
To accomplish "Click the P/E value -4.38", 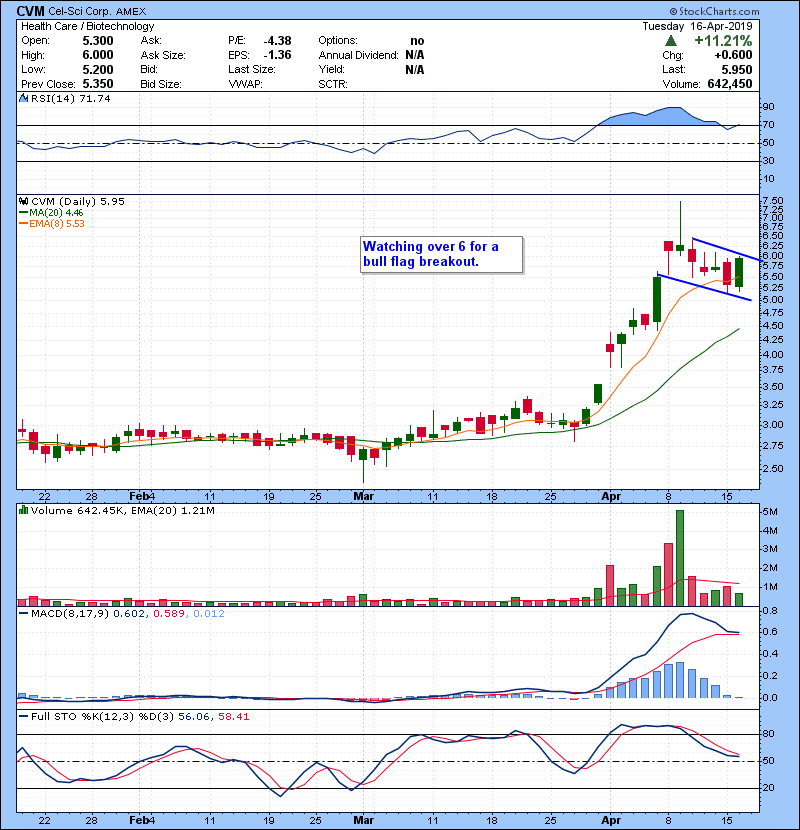I will click(x=277, y=41).
